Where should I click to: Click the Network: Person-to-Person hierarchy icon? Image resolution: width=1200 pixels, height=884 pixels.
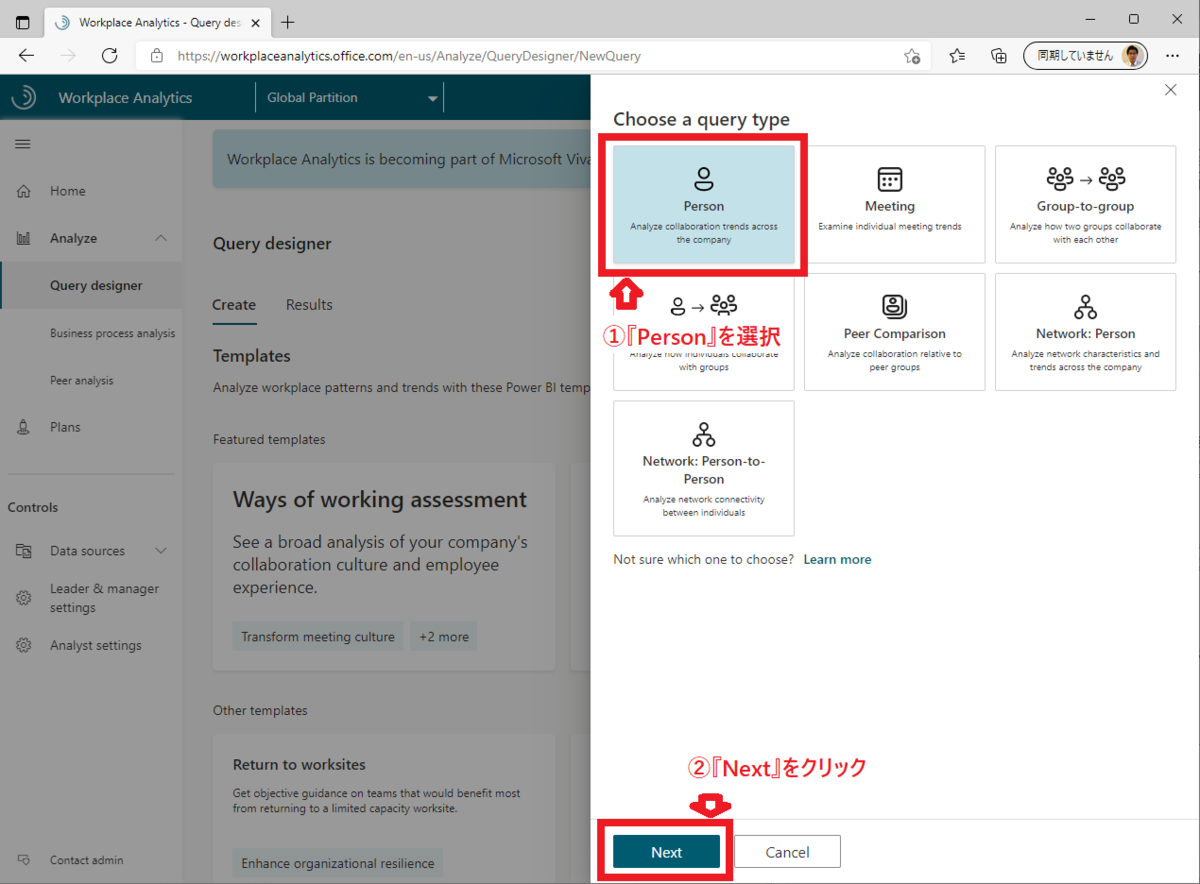[704, 434]
